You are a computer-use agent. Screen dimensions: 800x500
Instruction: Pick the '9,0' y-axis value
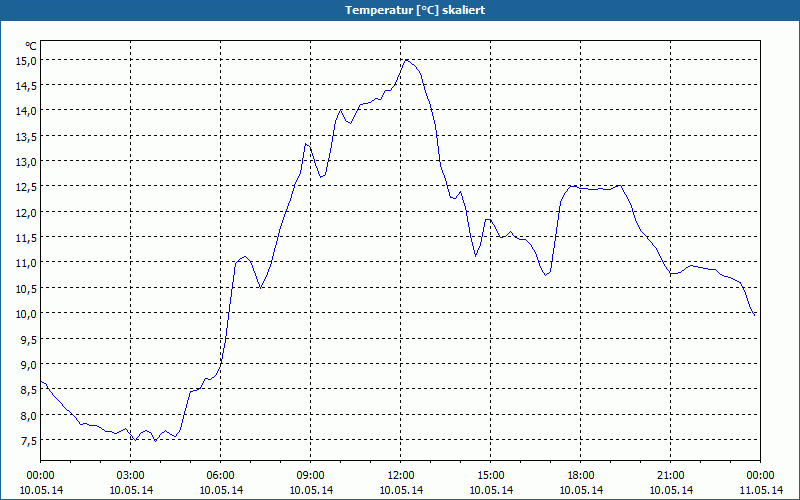29,365
